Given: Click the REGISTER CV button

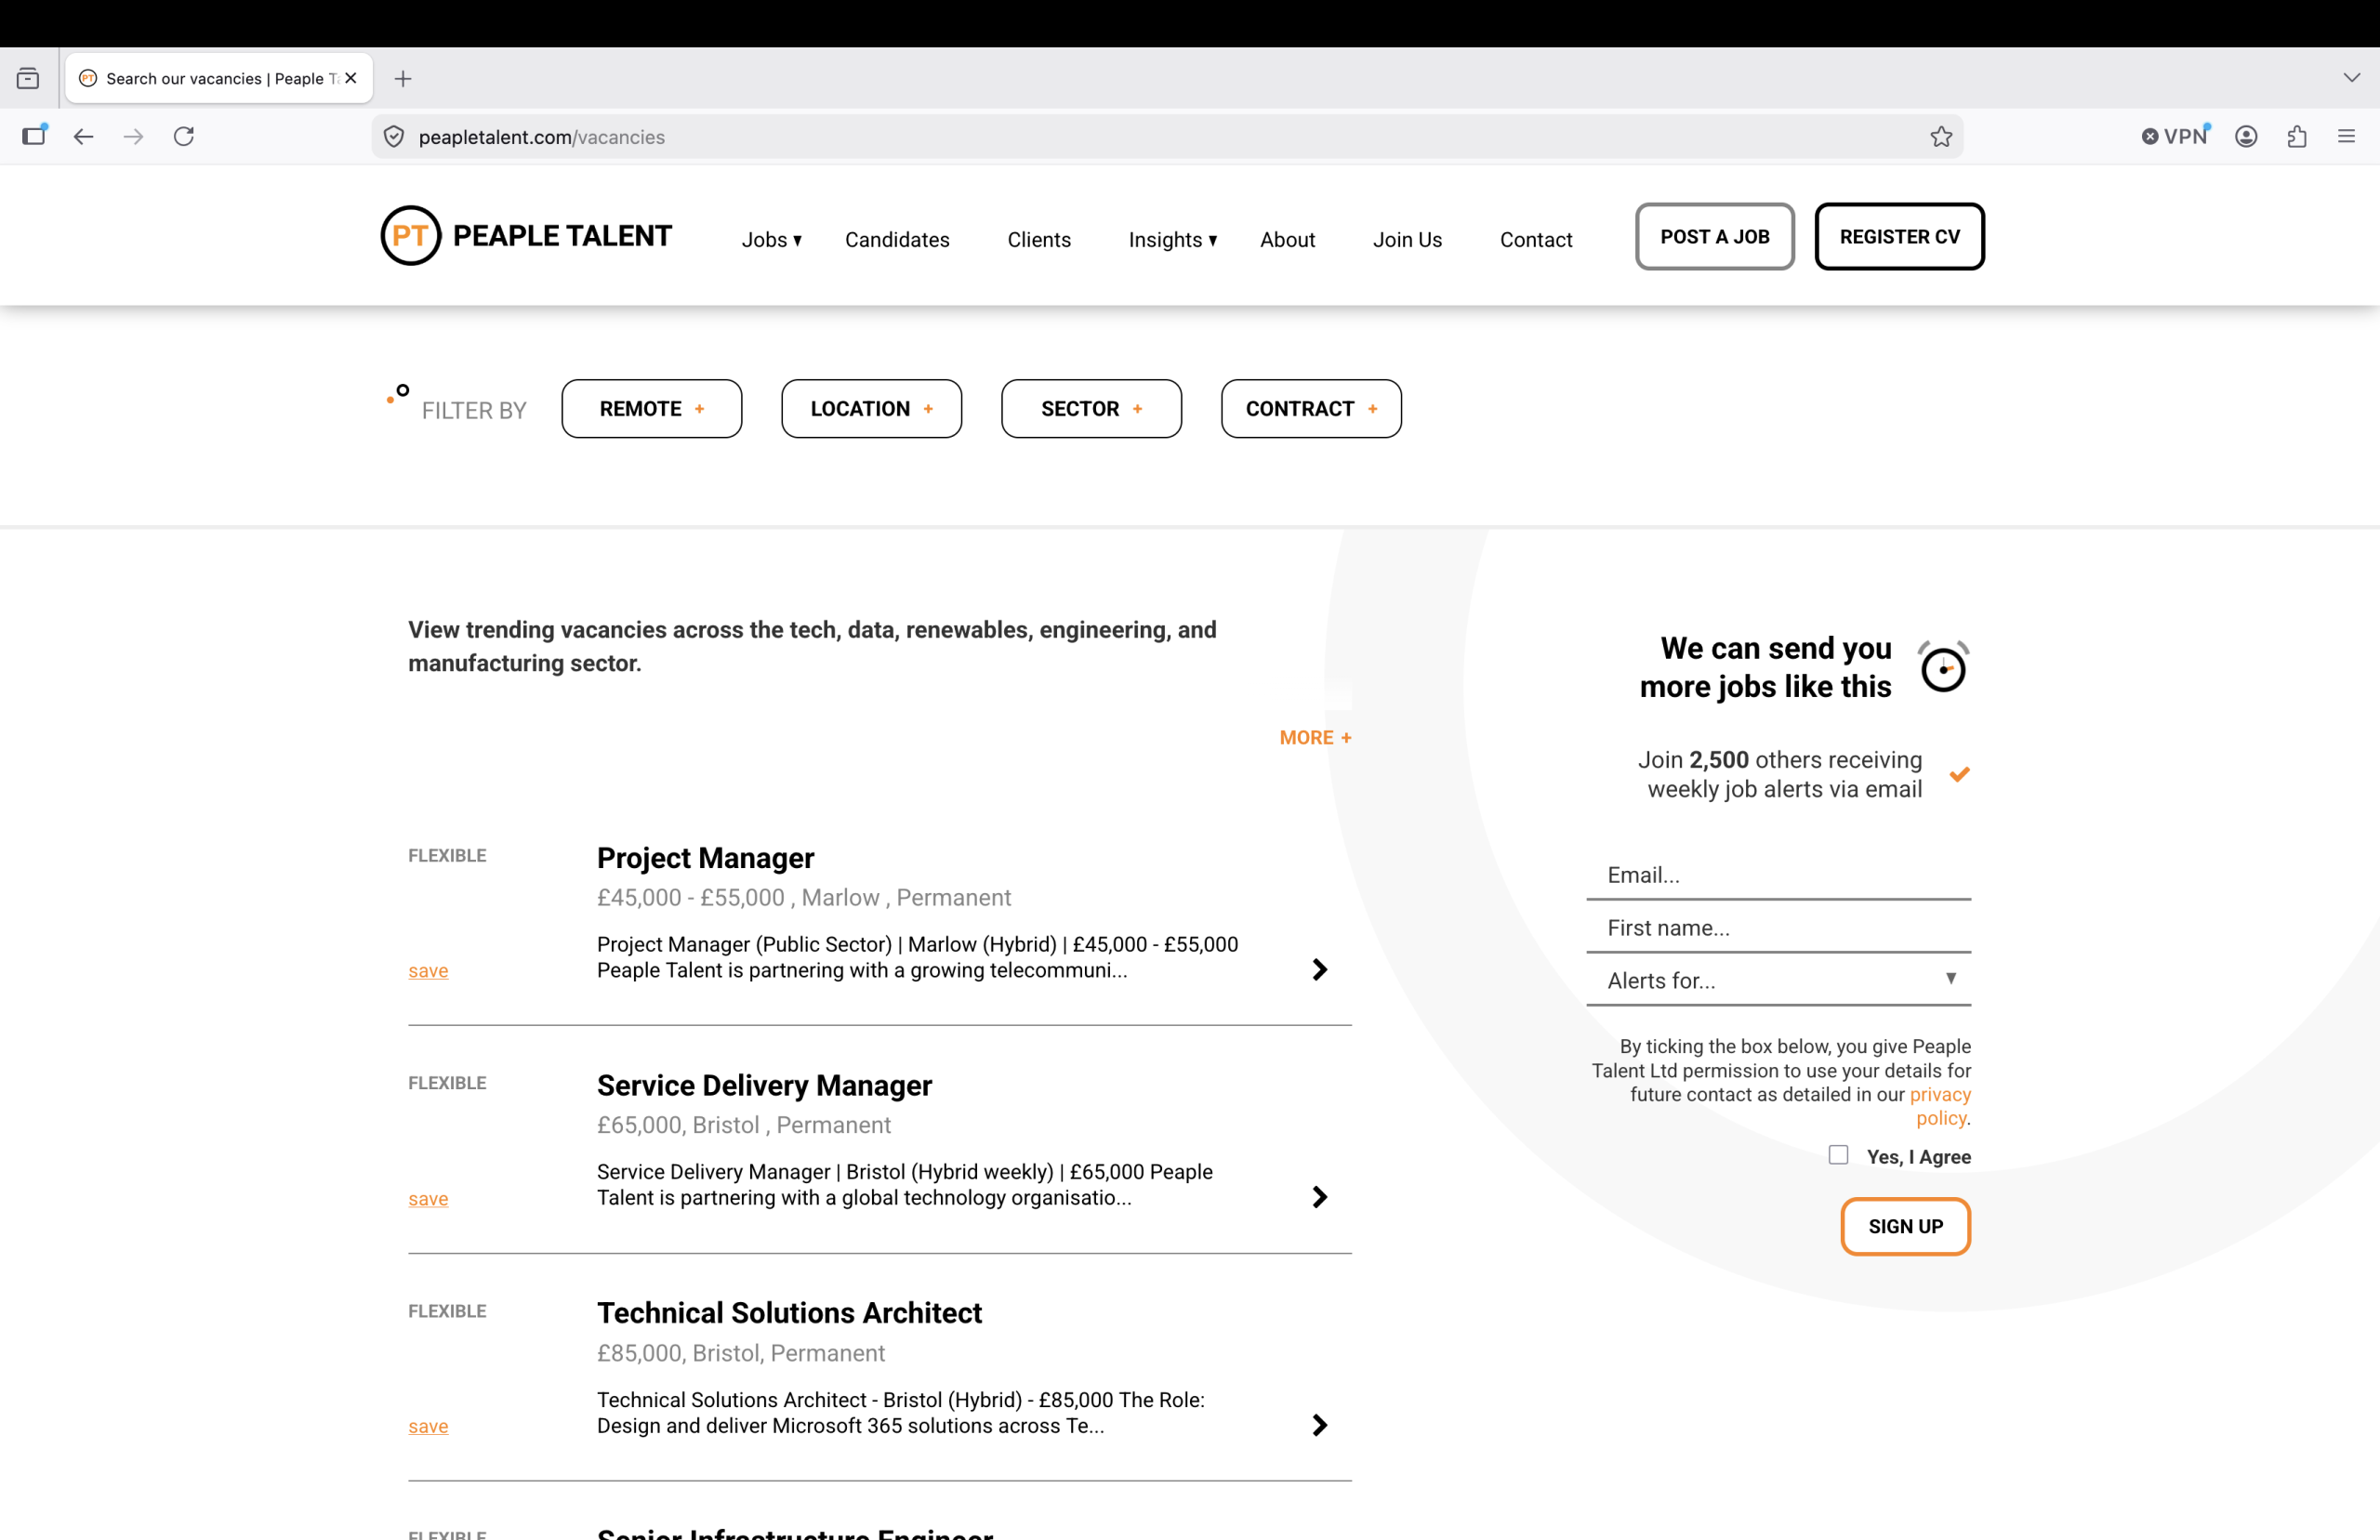Looking at the screenshot, I should tap(1899, 237).
